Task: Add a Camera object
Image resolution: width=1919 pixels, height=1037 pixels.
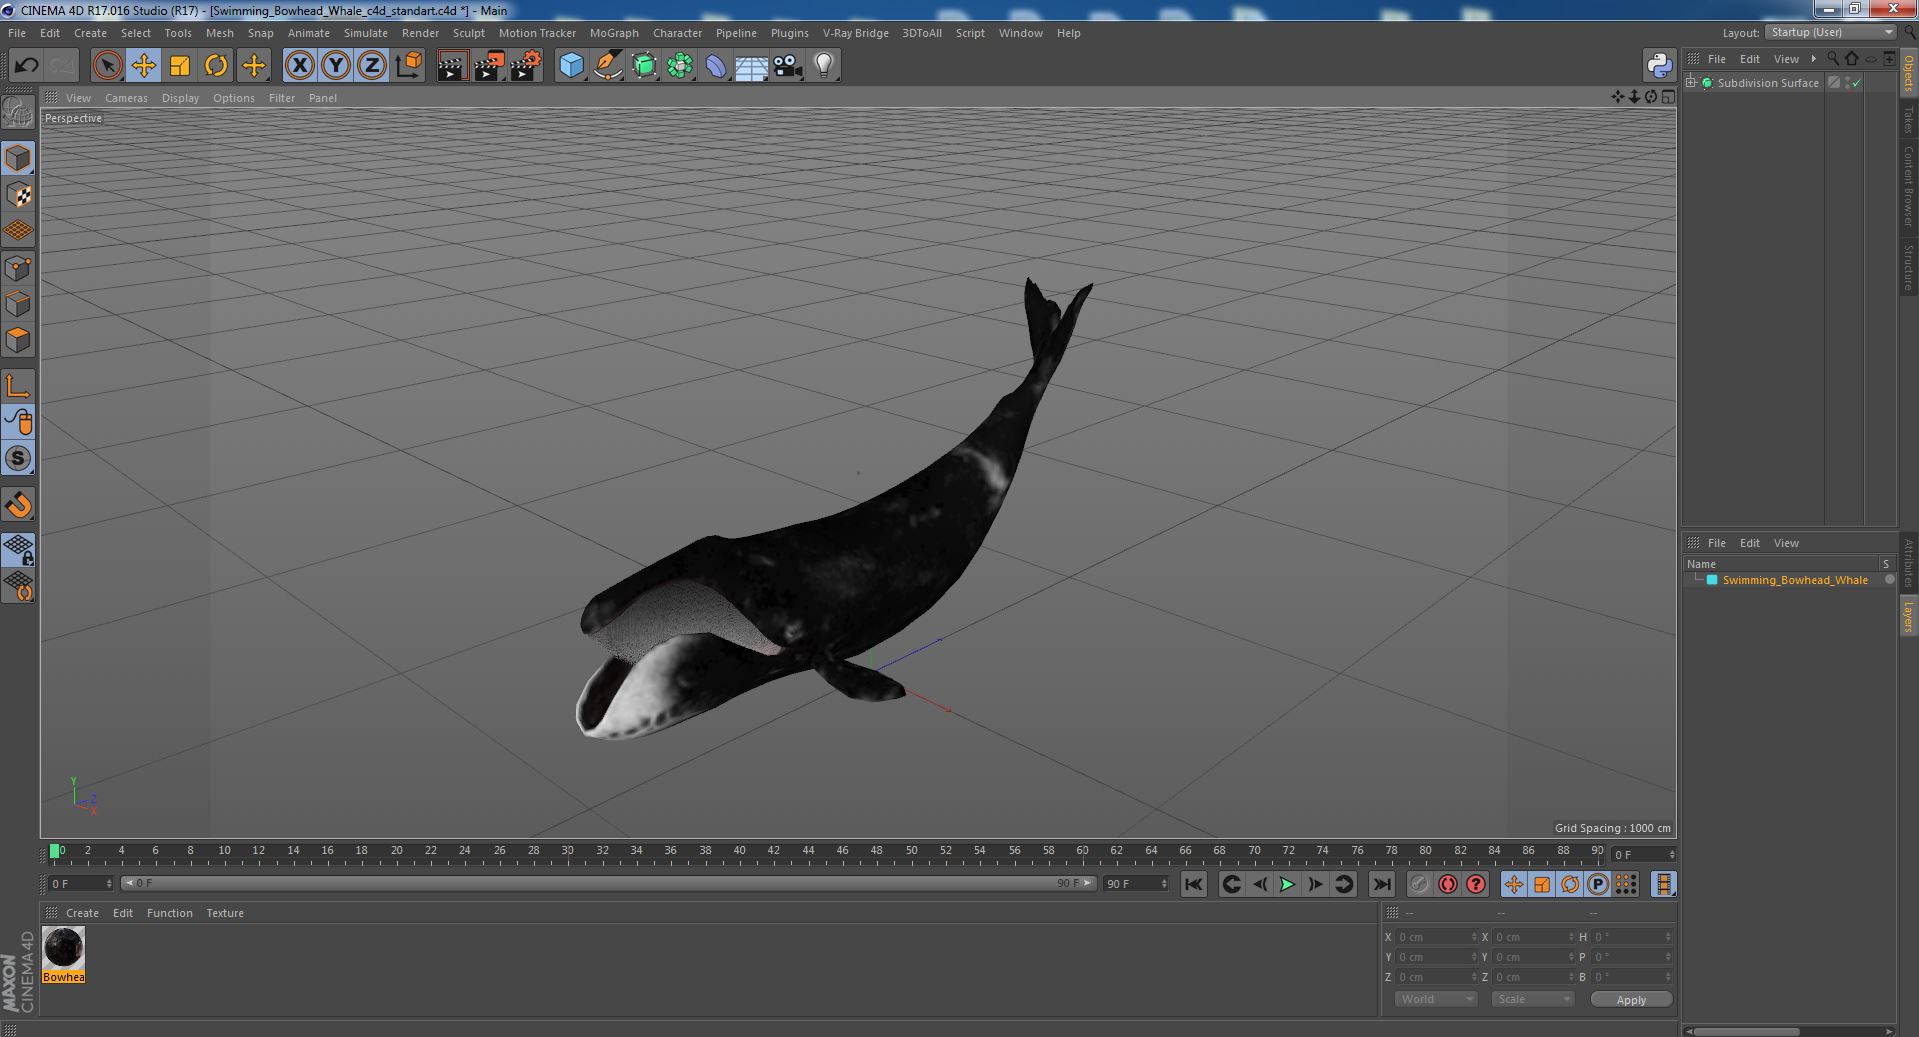Action: pyautogui.click(x=788, y=66)
